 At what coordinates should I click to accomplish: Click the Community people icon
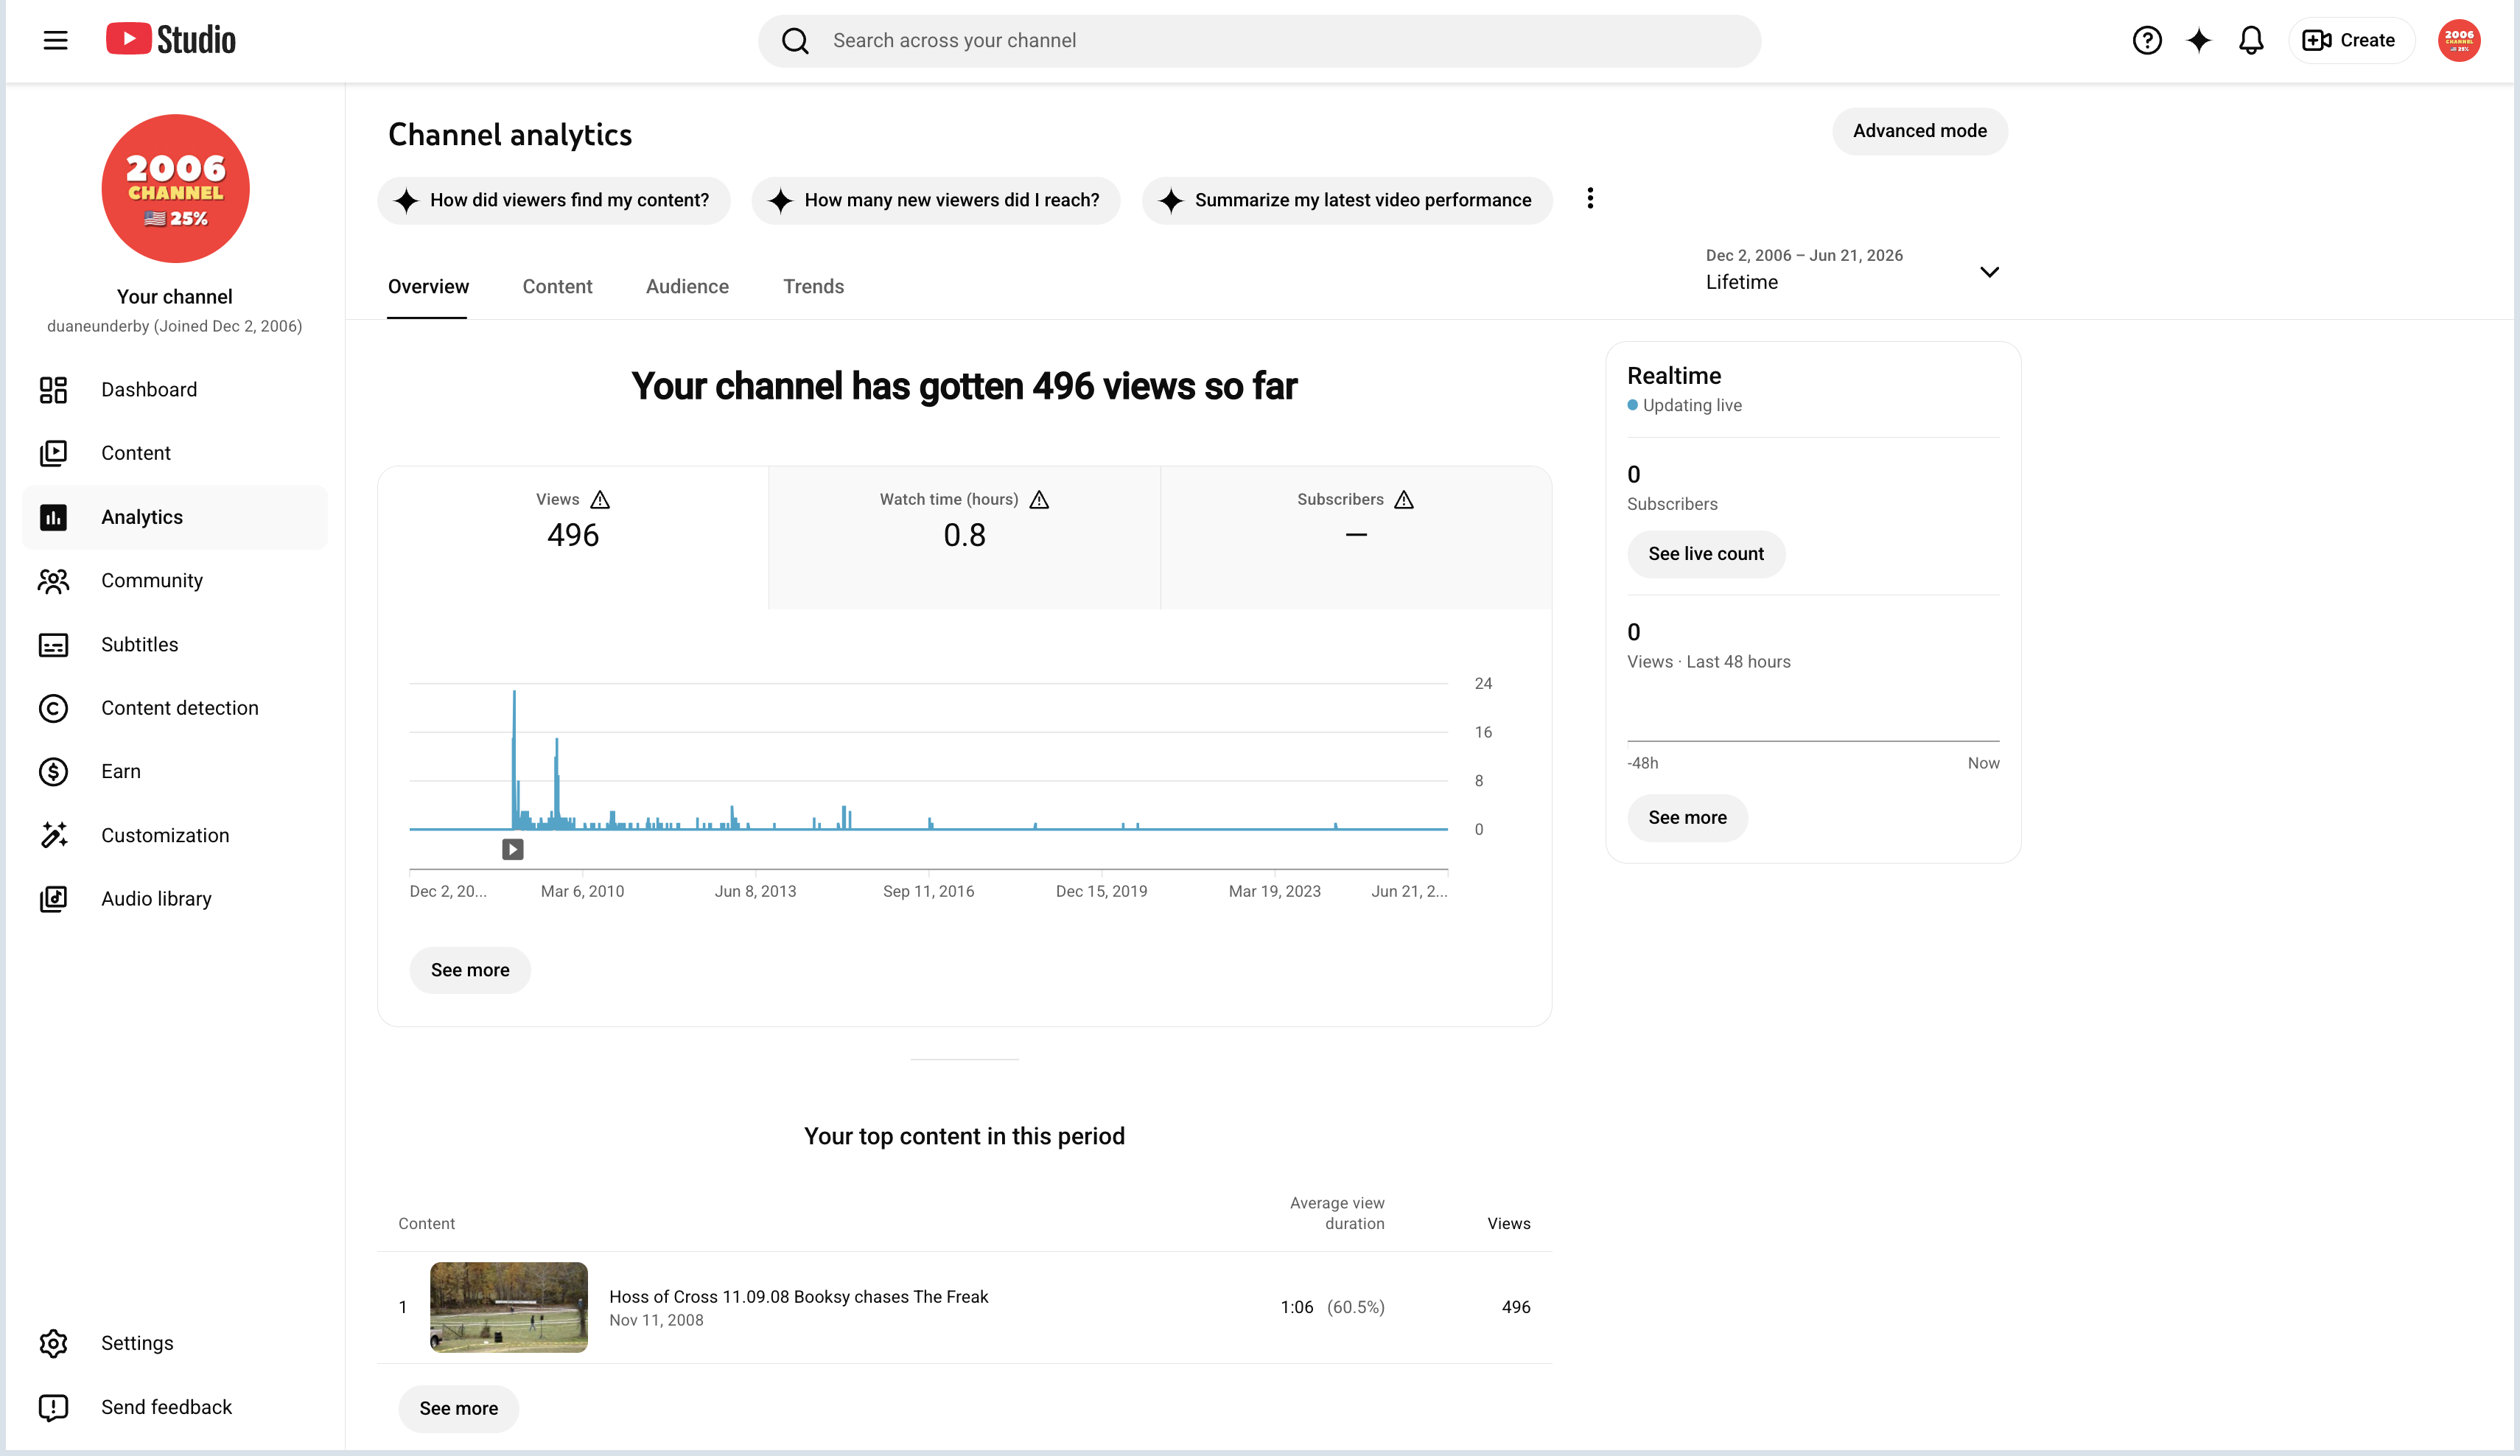coord(53,581)
